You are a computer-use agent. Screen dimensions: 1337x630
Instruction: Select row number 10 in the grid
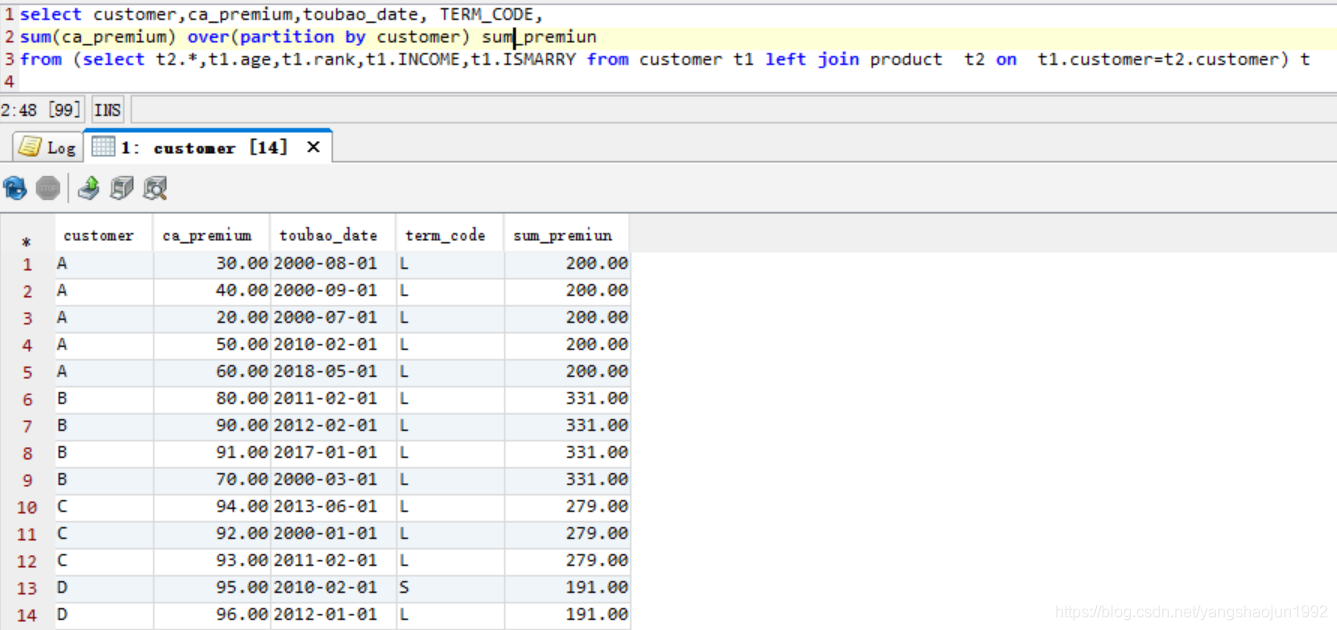27,507
